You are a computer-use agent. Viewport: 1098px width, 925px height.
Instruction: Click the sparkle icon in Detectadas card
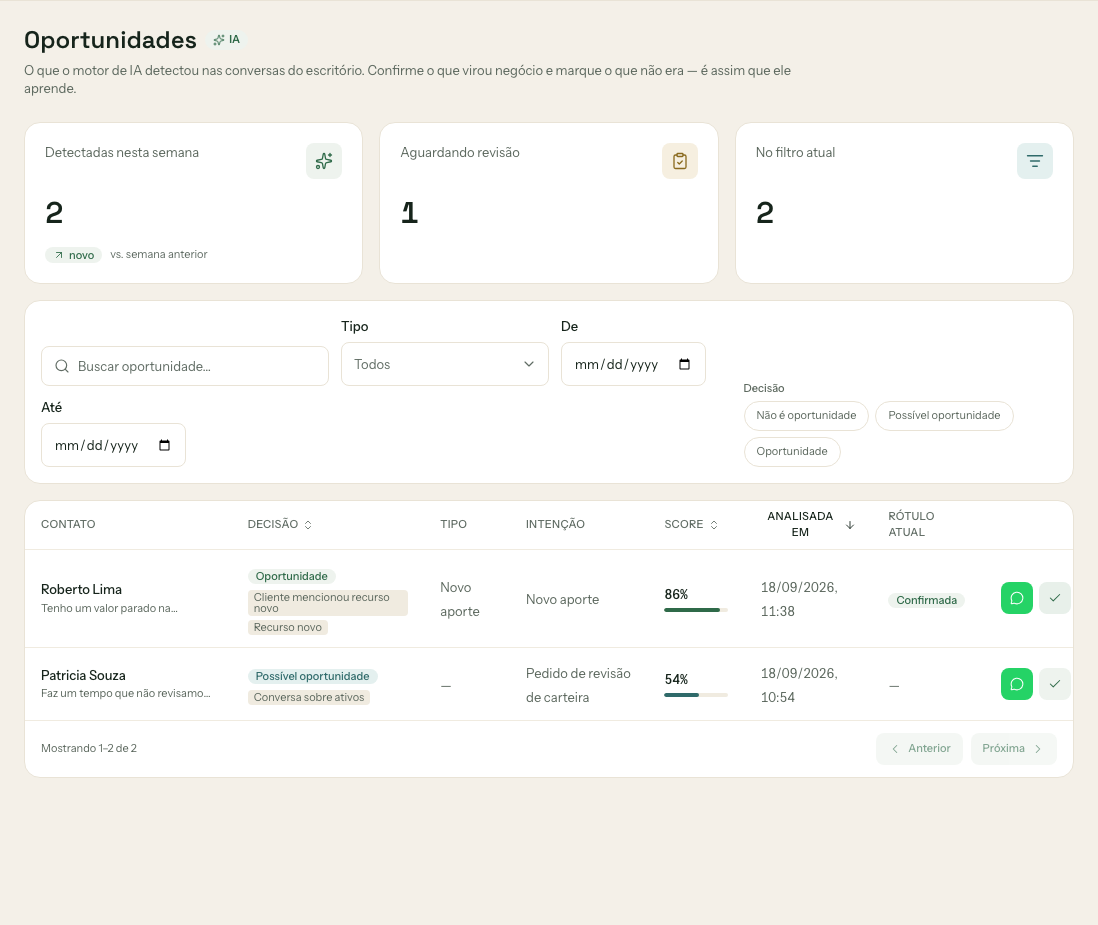point(324,161)
